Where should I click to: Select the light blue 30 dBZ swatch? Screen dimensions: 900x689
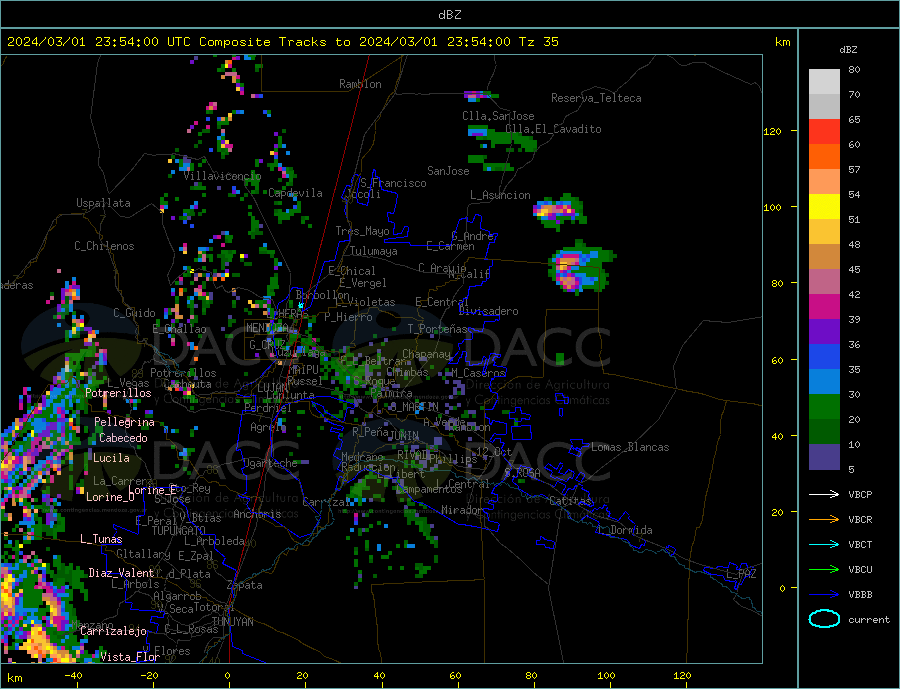point(824,382)
